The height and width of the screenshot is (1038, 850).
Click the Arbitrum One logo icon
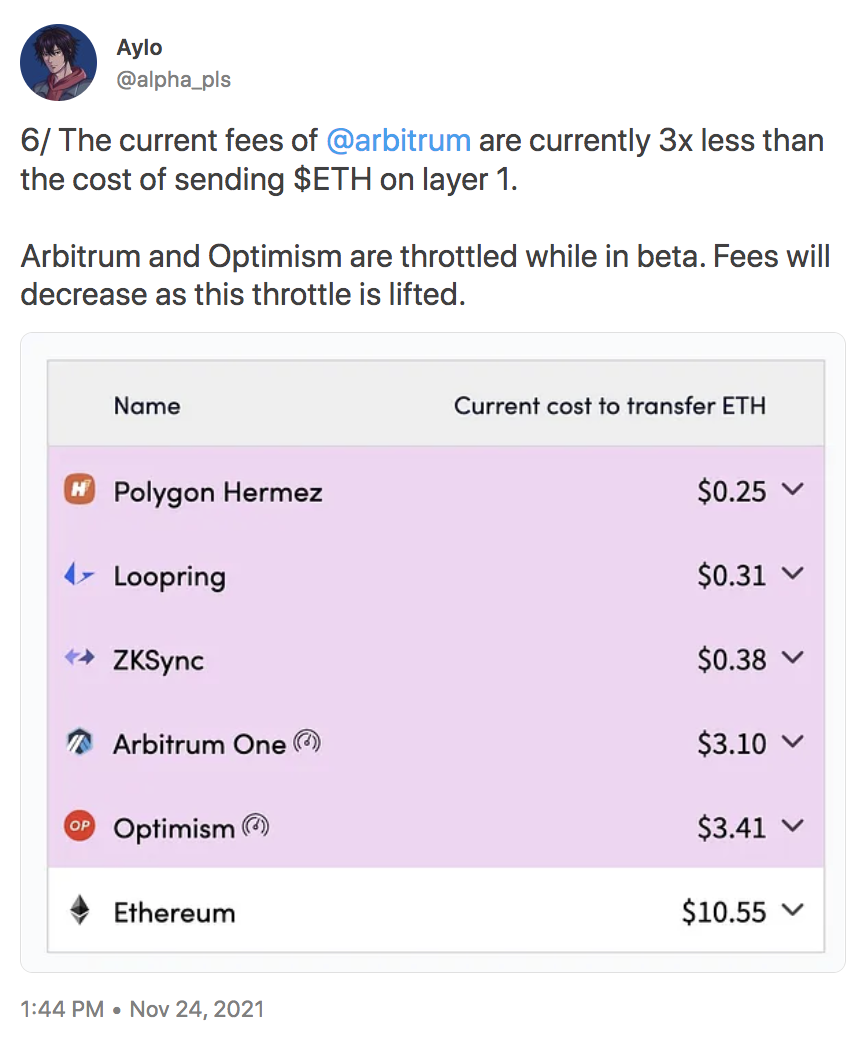tap(79, 742)
